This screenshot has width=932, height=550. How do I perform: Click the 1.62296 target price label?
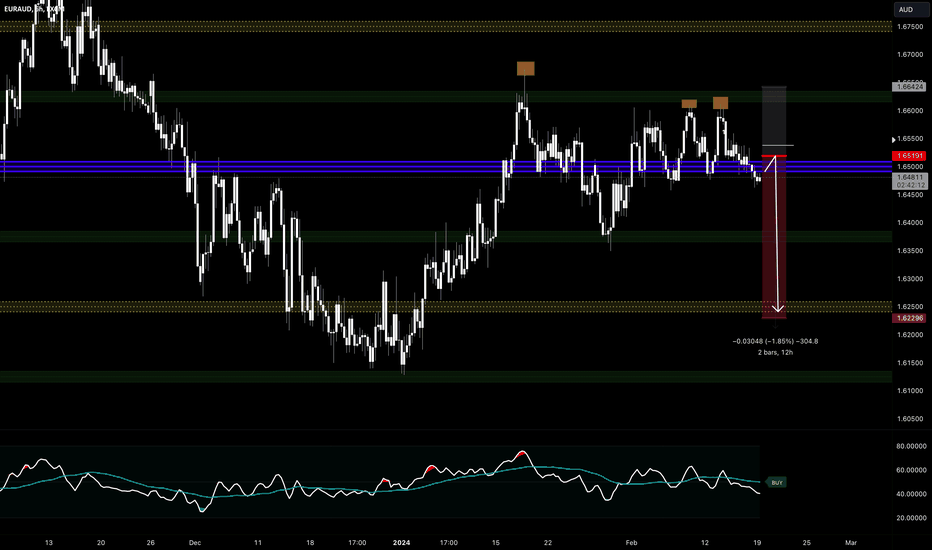(x=909, y=318)
